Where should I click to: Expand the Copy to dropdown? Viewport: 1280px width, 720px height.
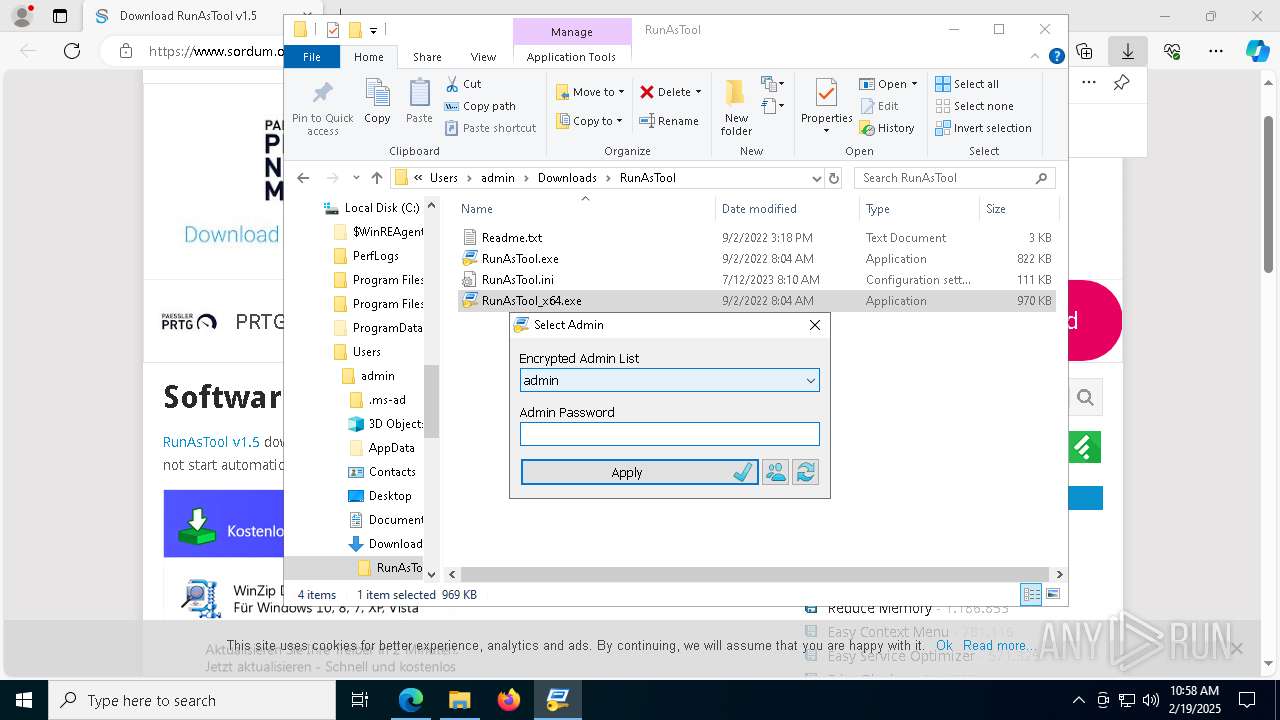click(619, 121)
